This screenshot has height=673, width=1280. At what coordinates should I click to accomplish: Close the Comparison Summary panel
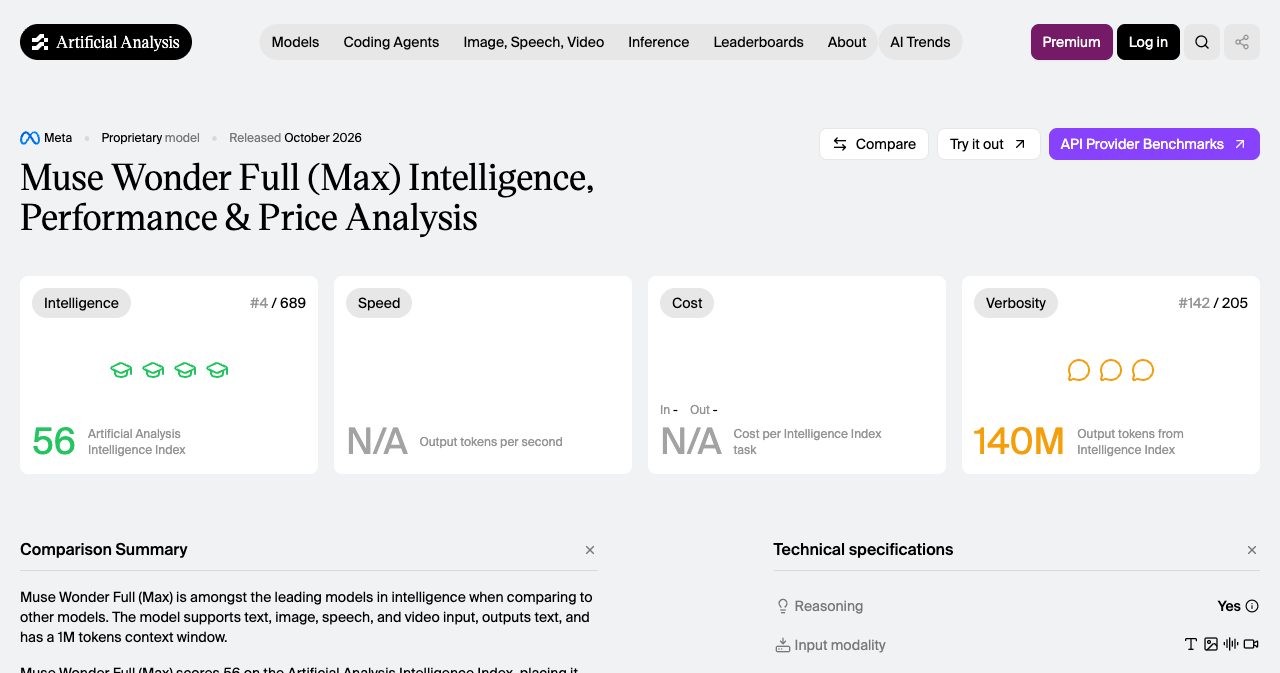pyautogui.click(x=590, y=550)
